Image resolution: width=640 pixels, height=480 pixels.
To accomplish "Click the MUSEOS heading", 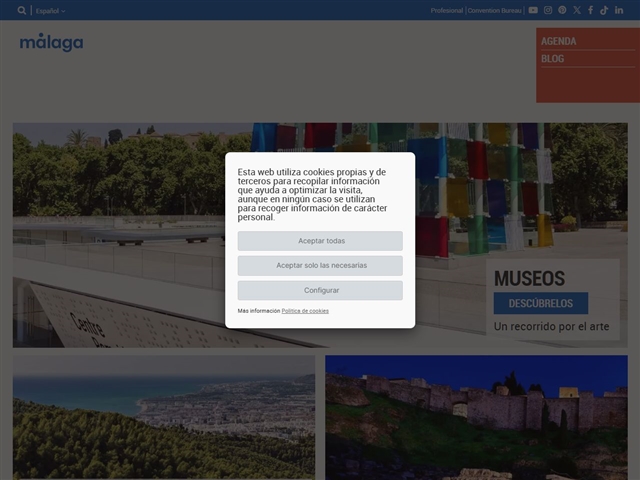I will [x=529, y=279].
